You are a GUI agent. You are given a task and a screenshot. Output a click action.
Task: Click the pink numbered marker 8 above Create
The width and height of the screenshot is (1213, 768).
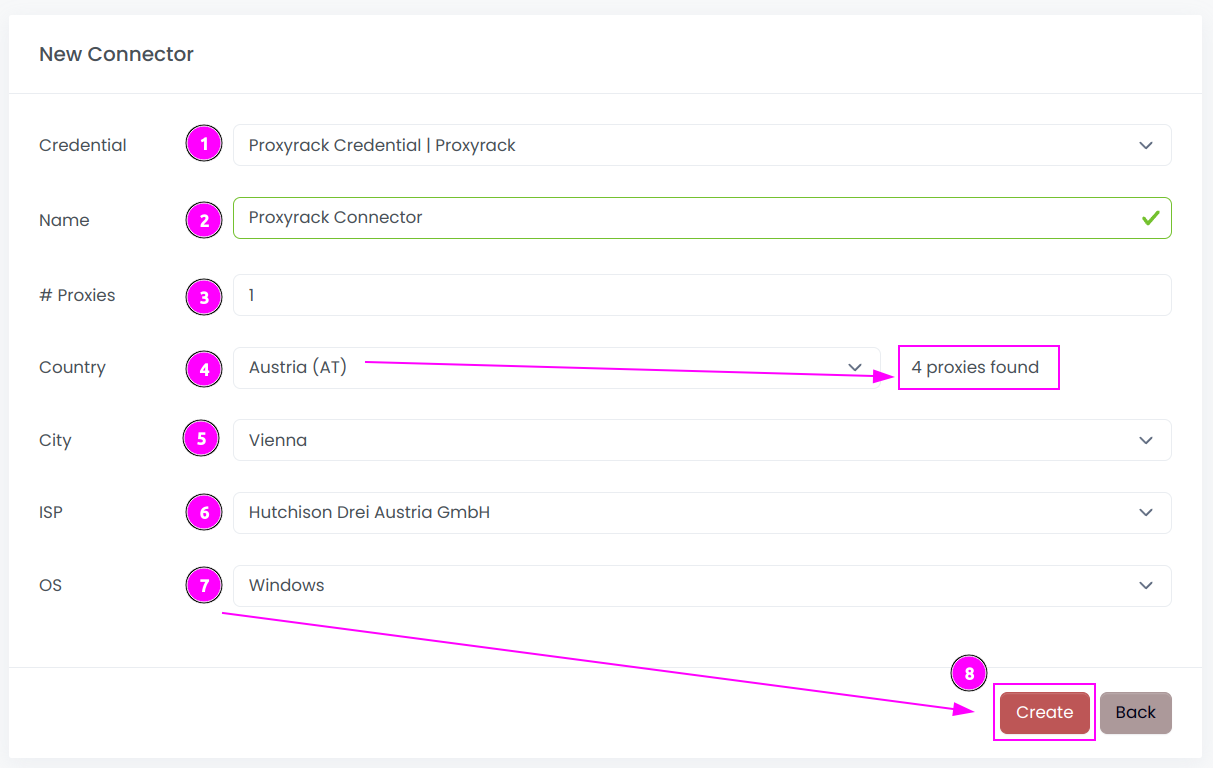(968, 673)
